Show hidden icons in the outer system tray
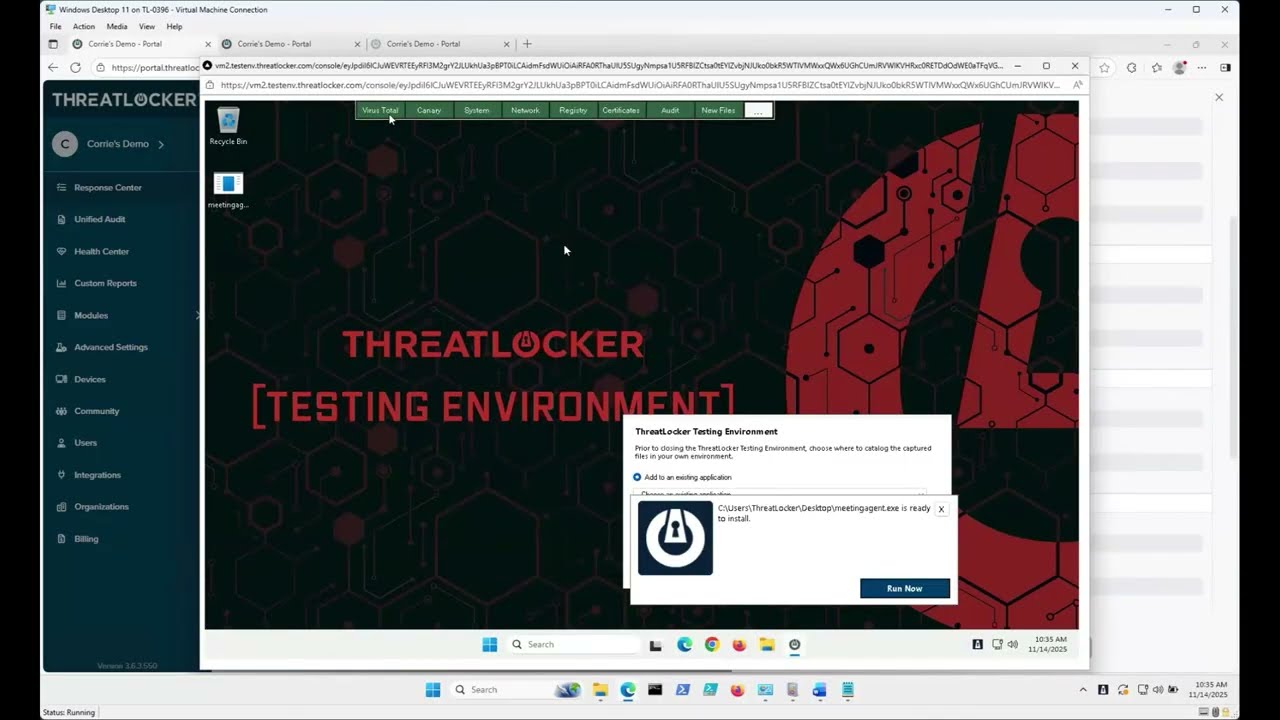This screenshot has height=720, width=1280. point(1083,690)
